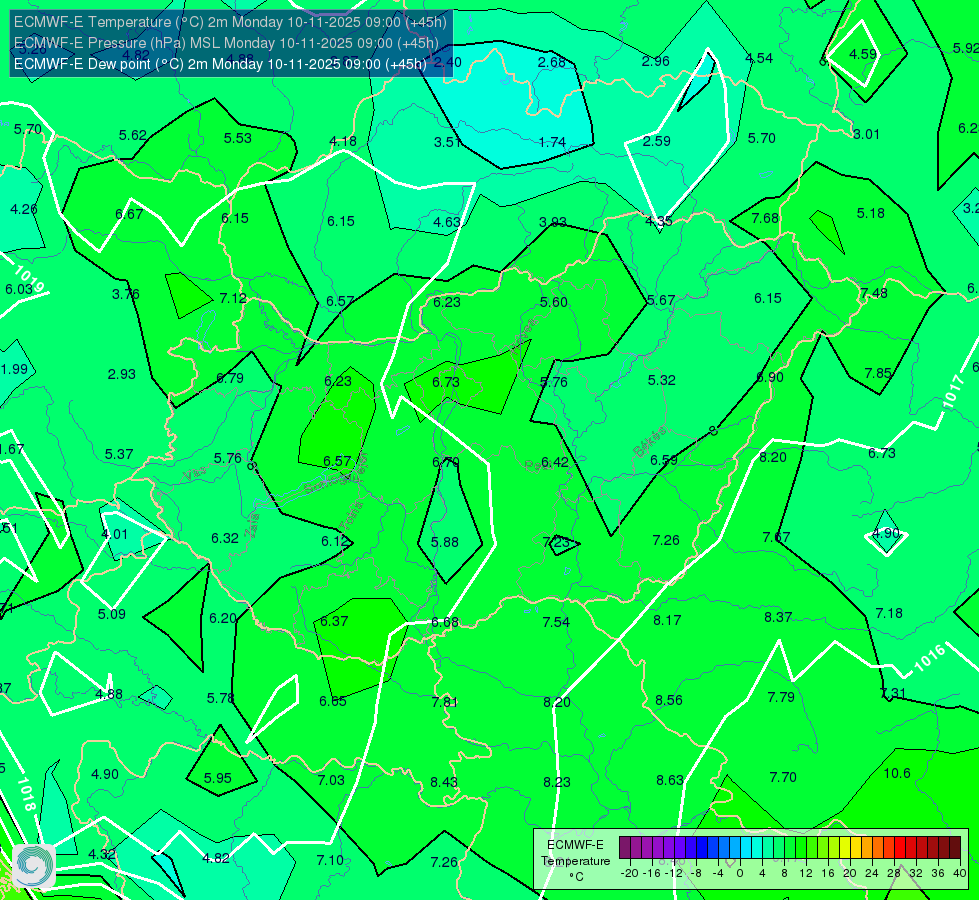979x900 pixels.
Task: Click the 7.48 temperature value
Action: pos(873,293)
